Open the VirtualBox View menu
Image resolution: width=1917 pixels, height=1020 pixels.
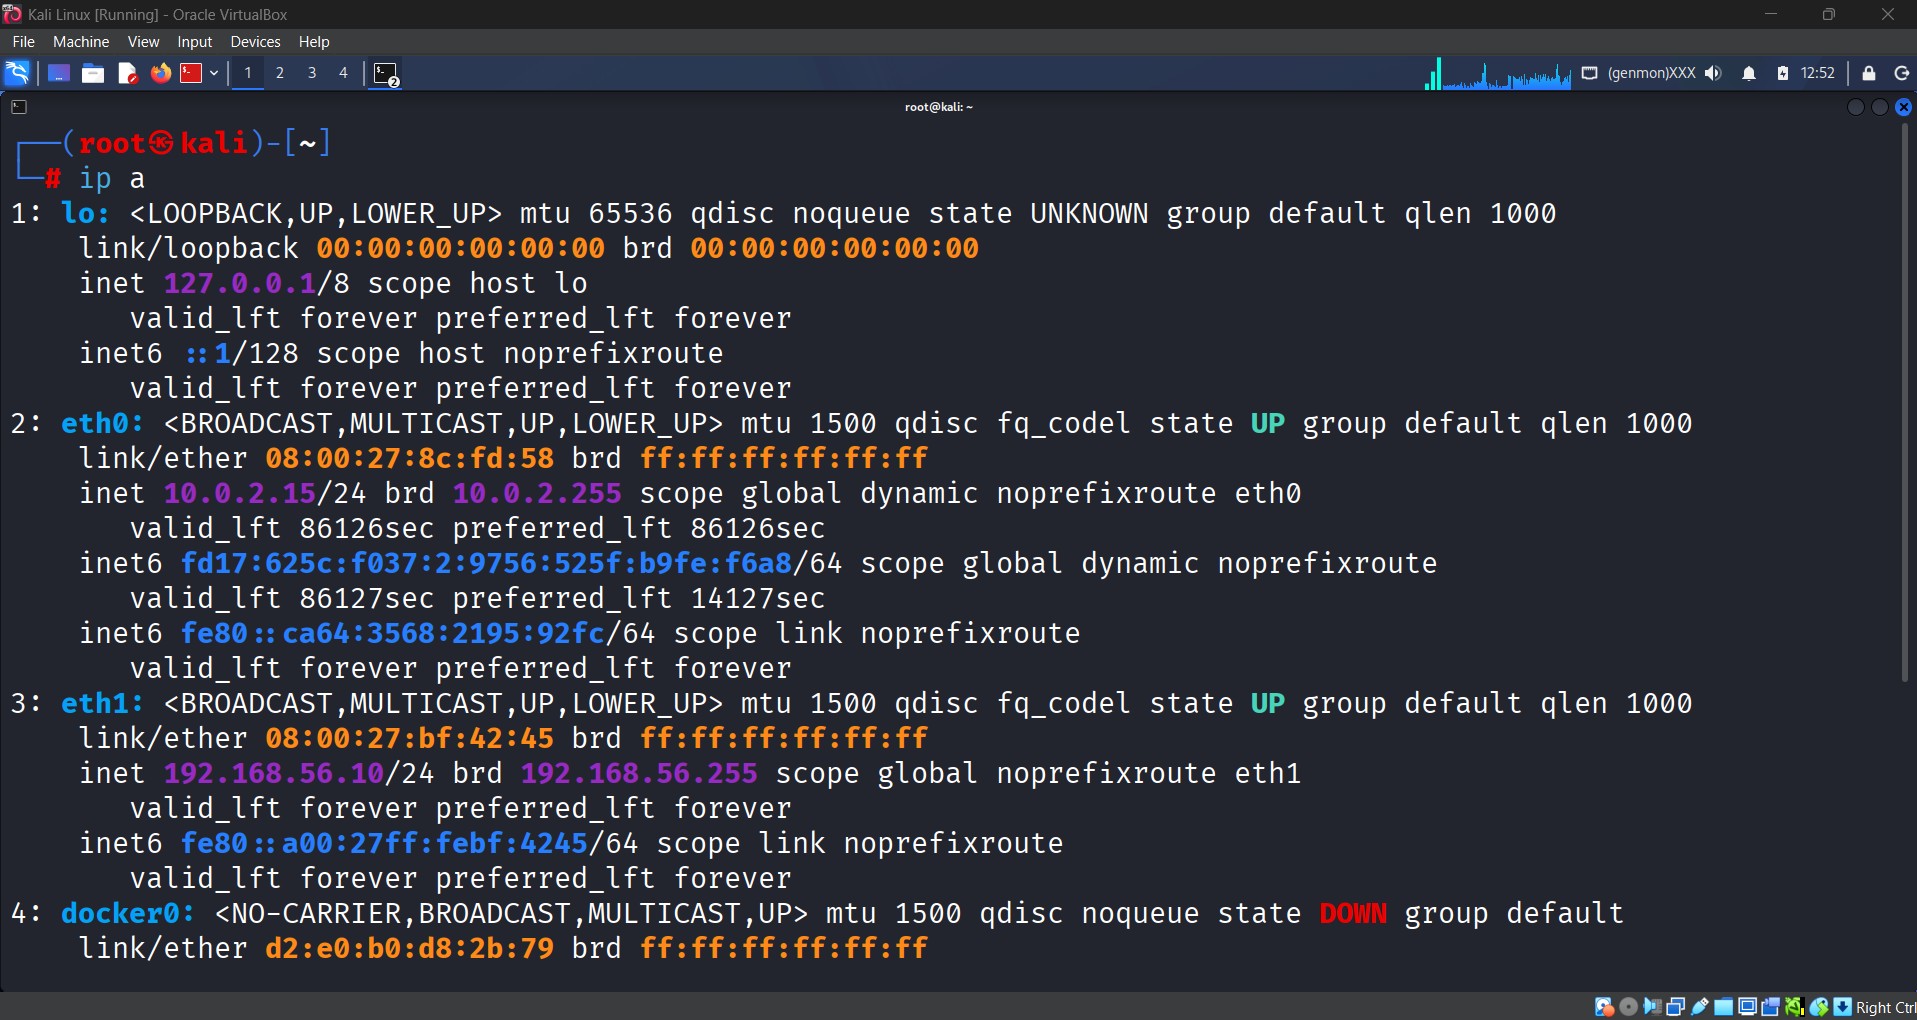(x=143, y=42)
